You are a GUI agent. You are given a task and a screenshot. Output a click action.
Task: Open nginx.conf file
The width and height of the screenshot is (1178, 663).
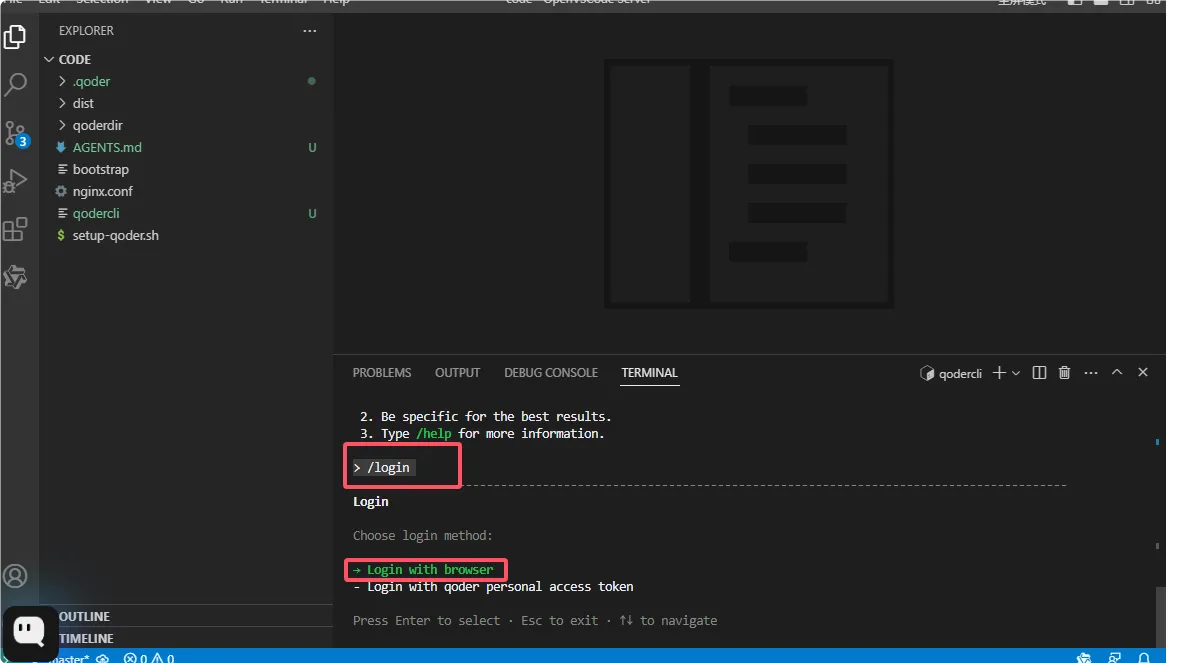coord(186,191)
